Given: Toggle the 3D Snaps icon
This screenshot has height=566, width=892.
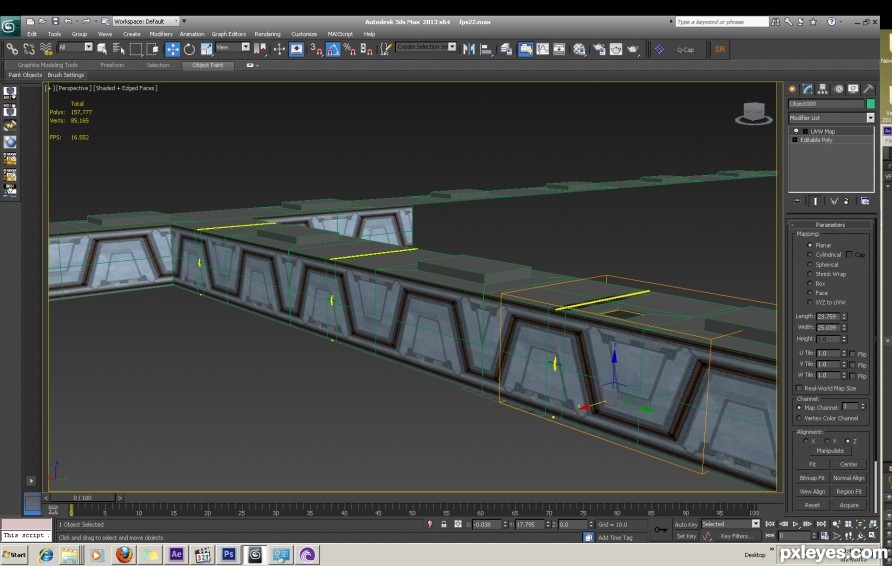Looking at the screenshot, I should click(316, 49).
